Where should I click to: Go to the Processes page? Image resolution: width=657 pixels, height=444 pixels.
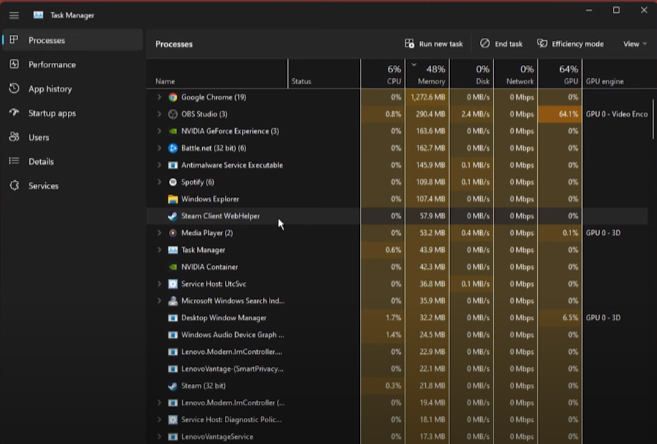pos(72,40)
